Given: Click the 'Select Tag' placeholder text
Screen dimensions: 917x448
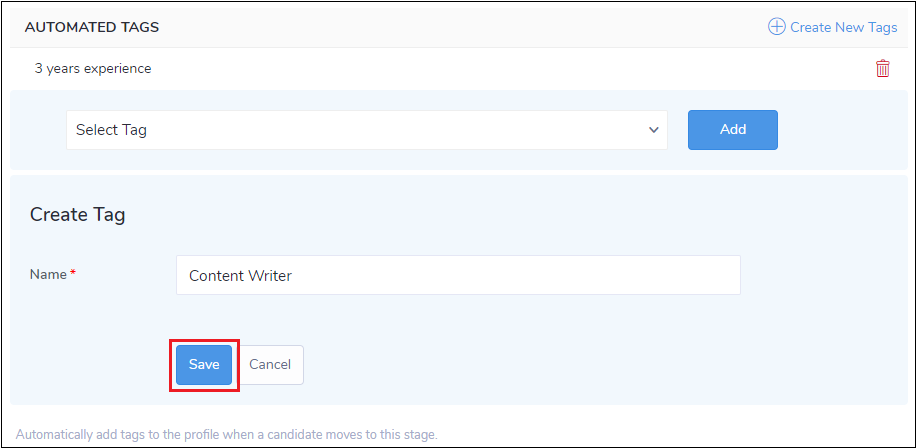Looking at the screenshot, I should 111,130.
